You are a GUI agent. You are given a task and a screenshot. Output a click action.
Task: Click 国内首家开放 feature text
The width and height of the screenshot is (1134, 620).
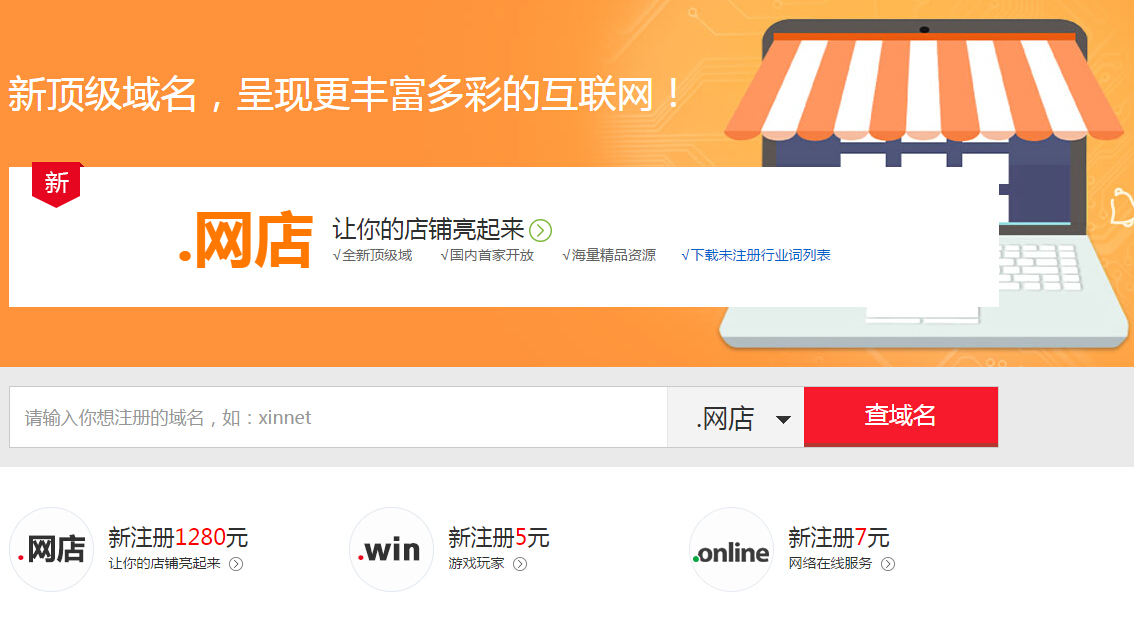point(487,255)
